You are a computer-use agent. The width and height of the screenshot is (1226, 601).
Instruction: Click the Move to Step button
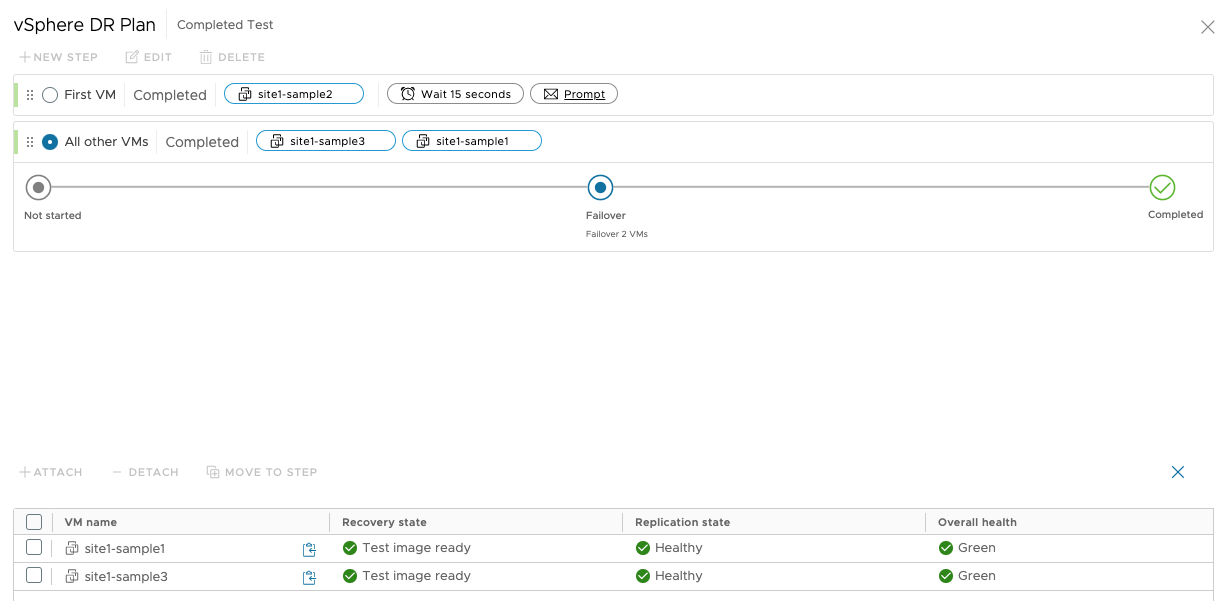[x=262, y=472]
